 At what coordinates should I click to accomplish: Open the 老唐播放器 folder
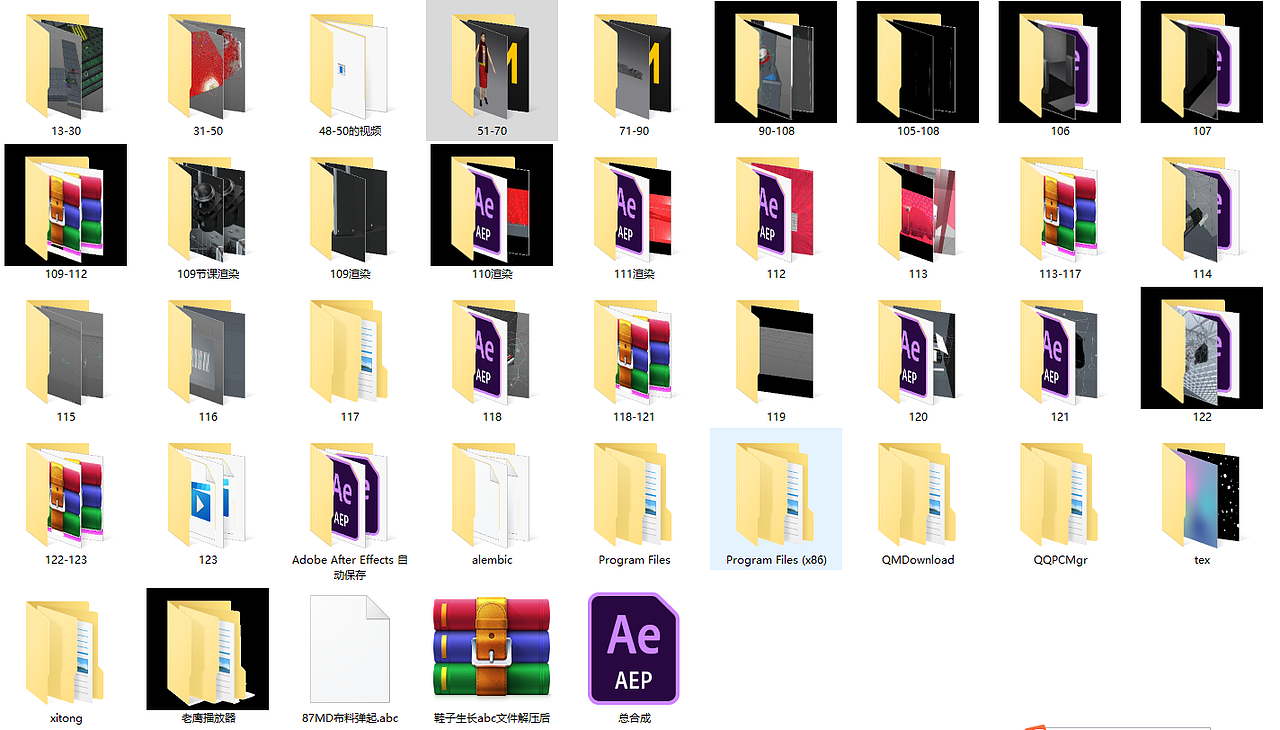coord(208,648)
